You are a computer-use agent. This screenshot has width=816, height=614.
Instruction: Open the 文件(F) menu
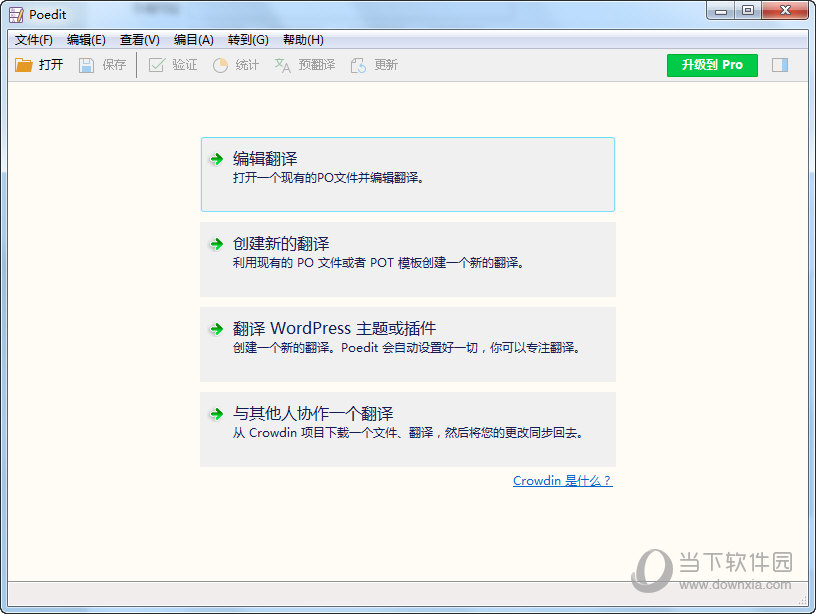pos(34,40)
